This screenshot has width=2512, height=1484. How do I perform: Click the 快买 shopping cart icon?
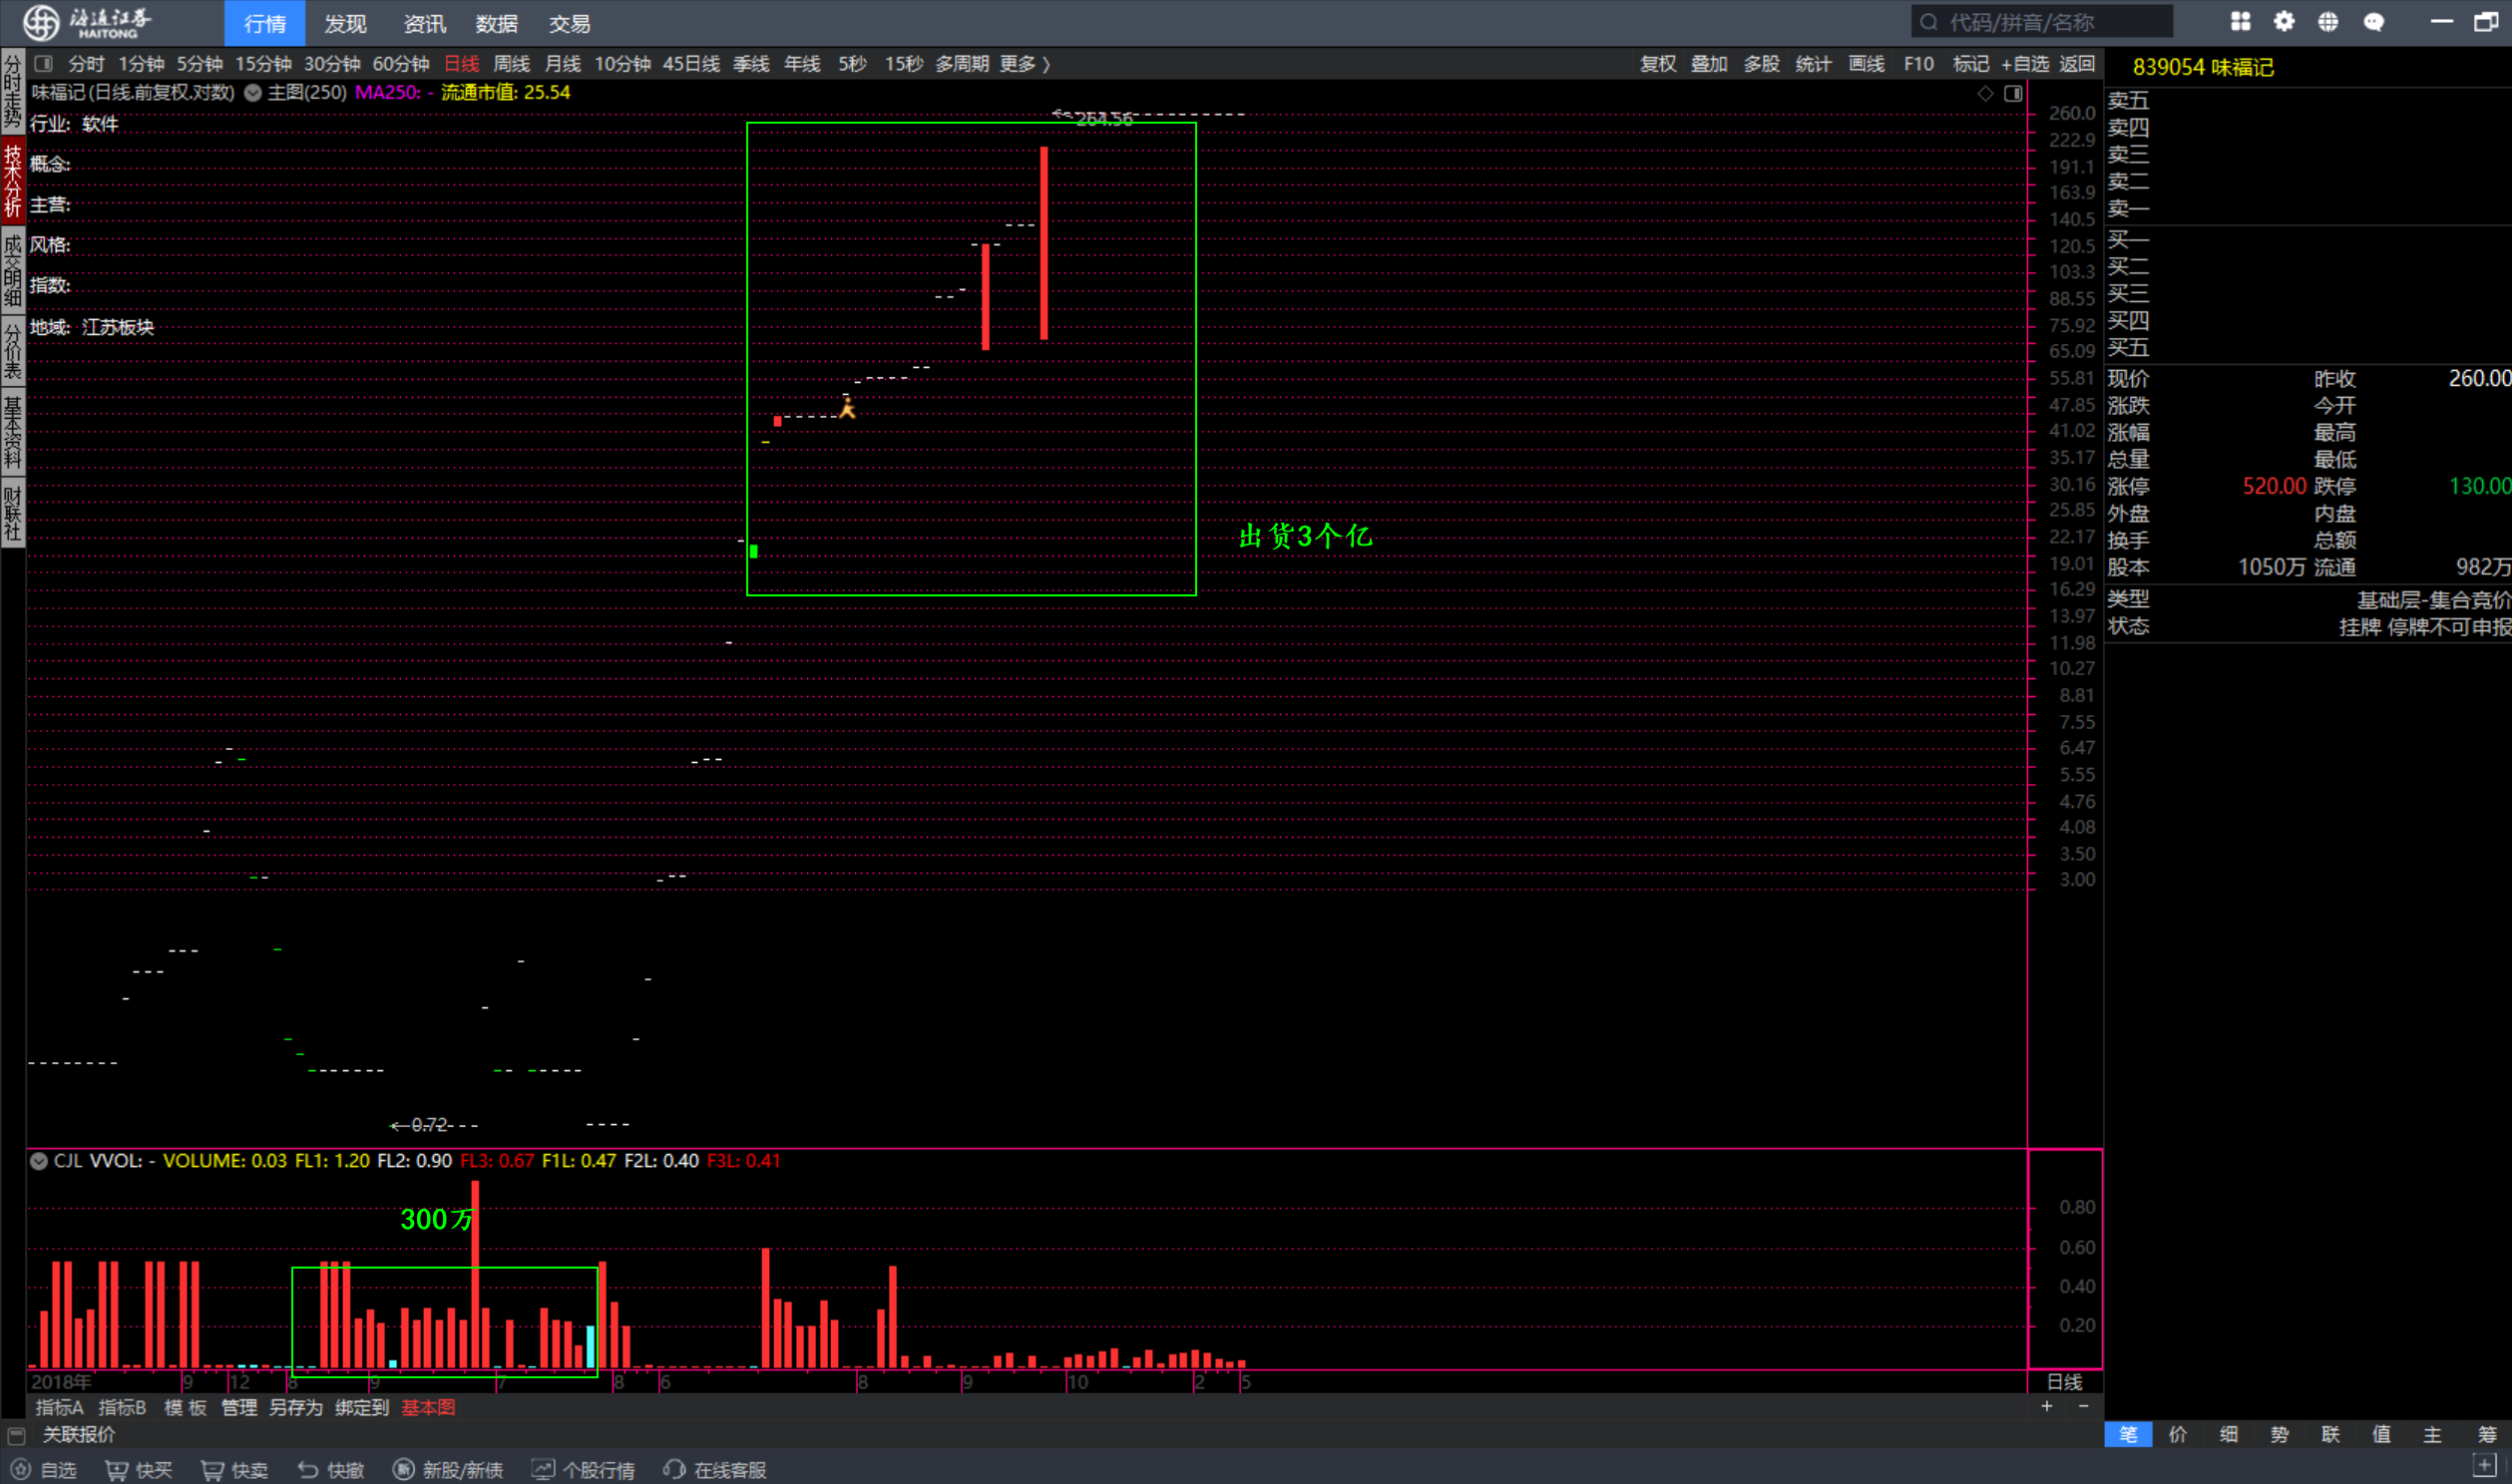pos(117,1469)
